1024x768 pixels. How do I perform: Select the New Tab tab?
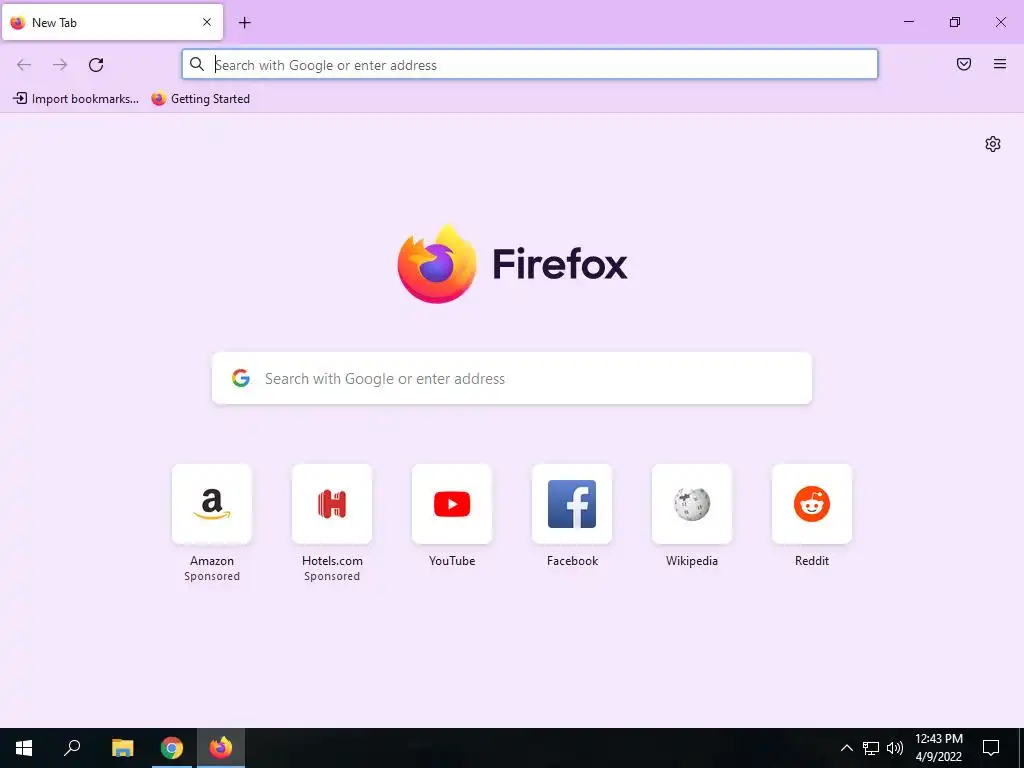click(112, 22)
